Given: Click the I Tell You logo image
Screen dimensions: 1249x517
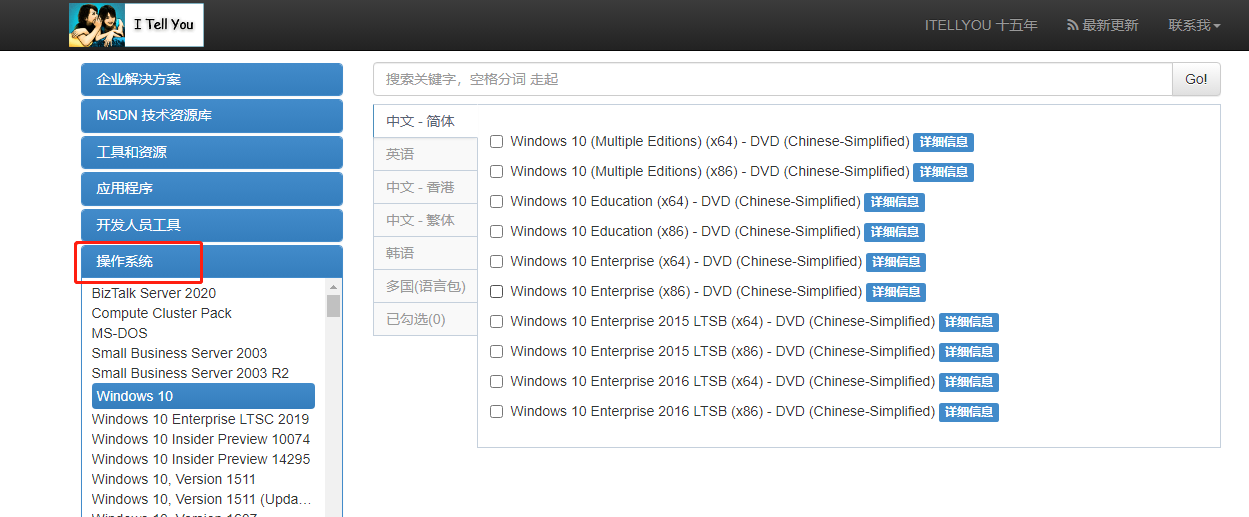Looking at the screenshot, I should pos(136,25).
